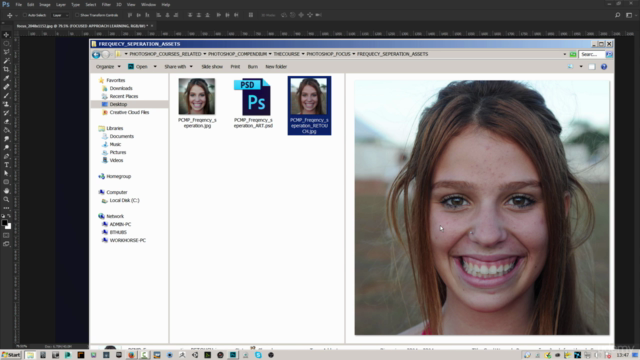
Task: Open Downloads in Favorites
Action: pos(121,88)
